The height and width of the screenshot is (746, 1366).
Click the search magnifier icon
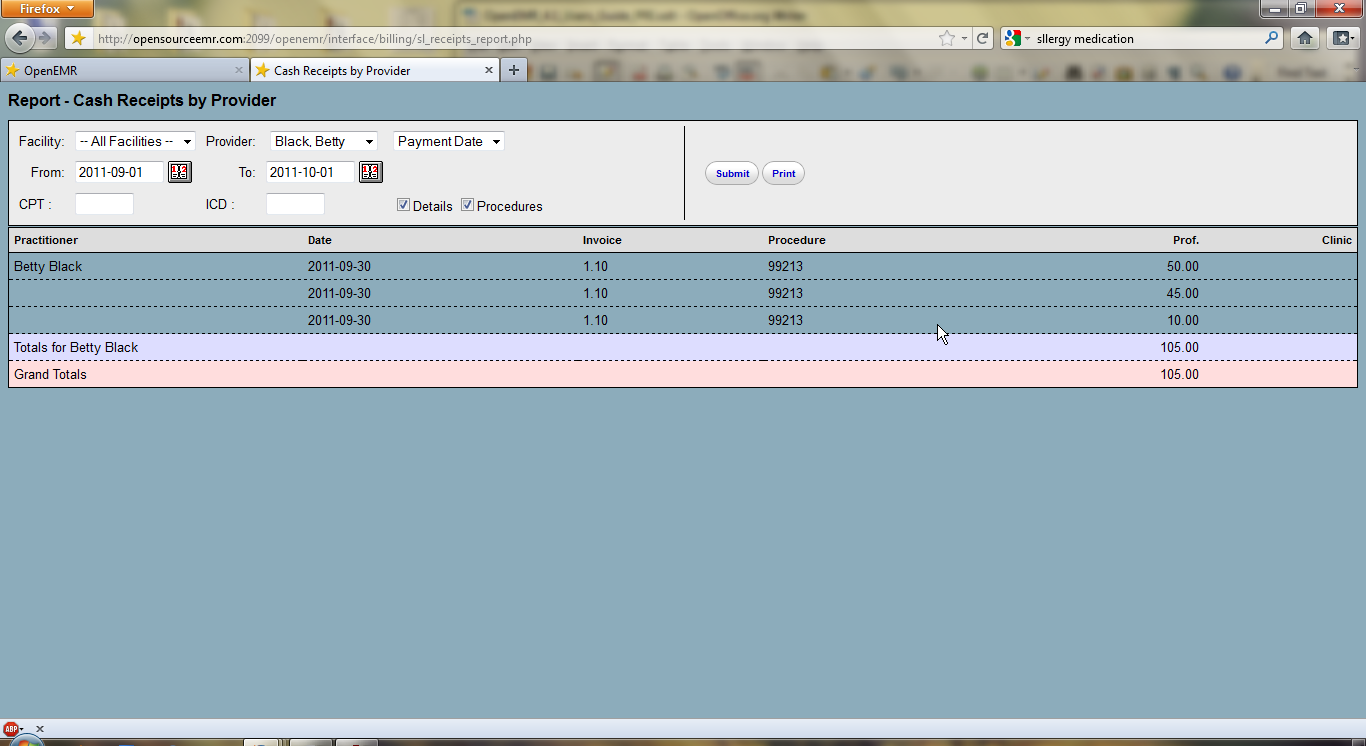[x=1271, y=39]
